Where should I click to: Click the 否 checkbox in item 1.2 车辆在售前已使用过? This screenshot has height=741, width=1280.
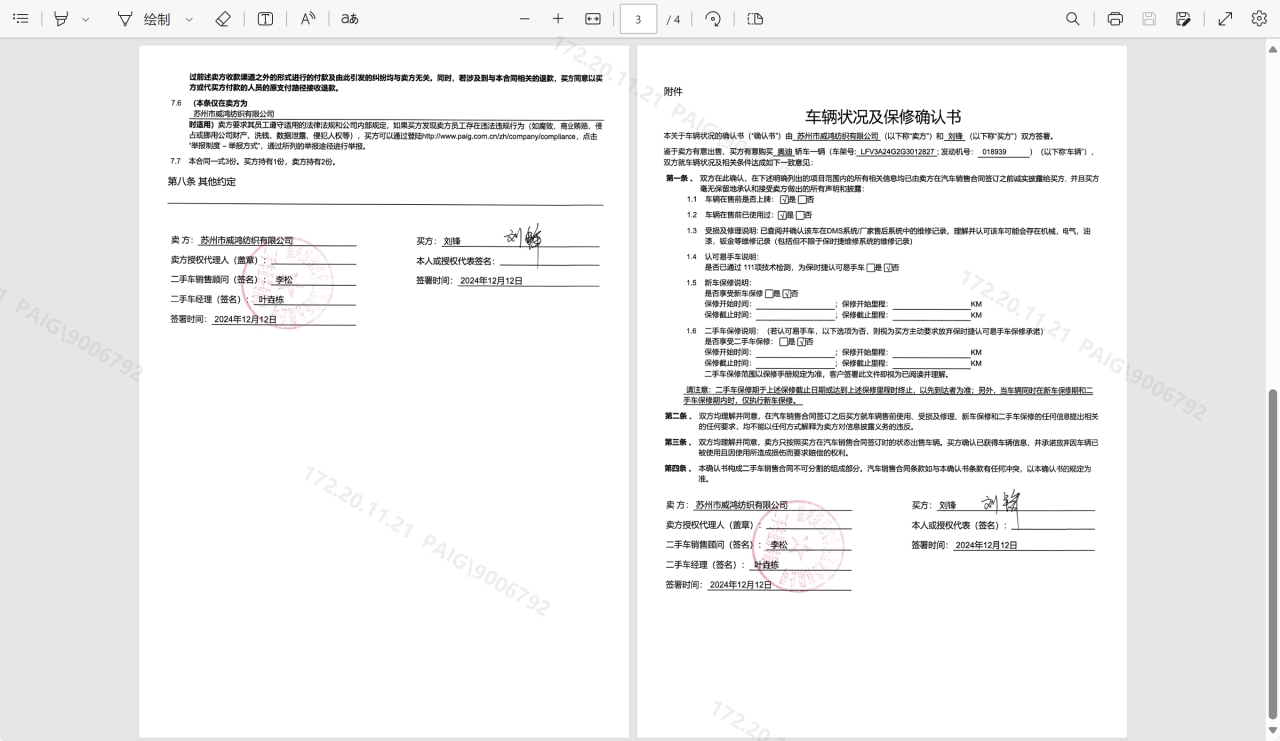[801, 215]
